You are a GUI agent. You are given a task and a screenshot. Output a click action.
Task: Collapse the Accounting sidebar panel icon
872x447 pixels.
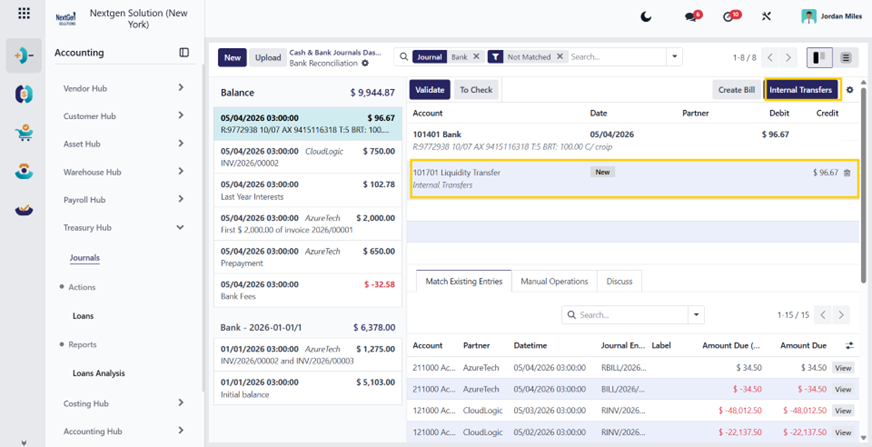(184, 52)
